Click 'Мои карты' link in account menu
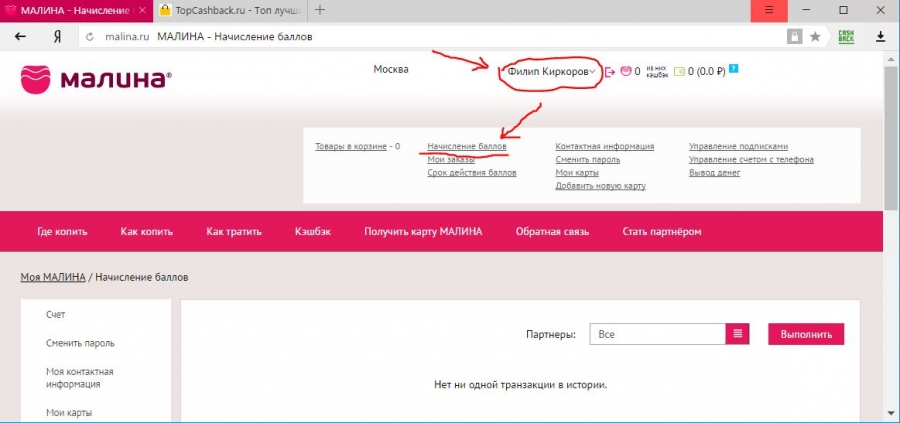Image resolution: width=900 pixels, height=423 pixels. tap(577, 172)
